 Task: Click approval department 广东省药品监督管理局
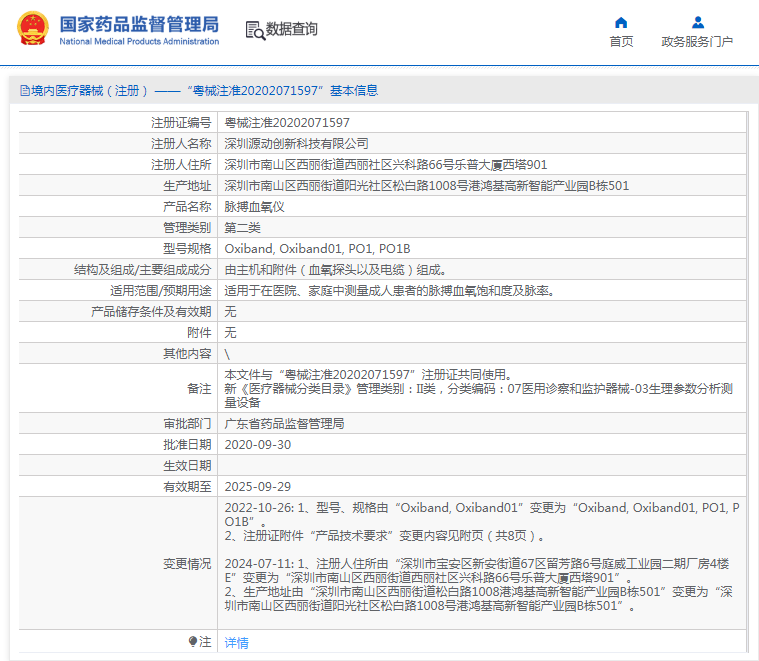click(284, 424)
